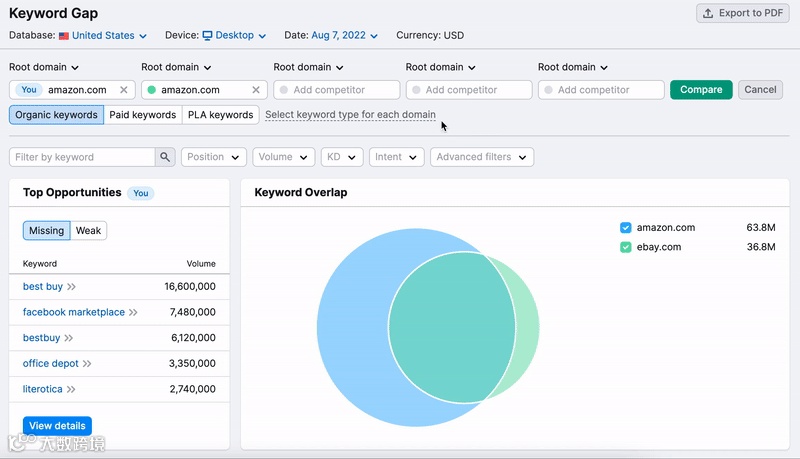Expand the Root domain dropdown above second amazon.com

tap(176, 67)
